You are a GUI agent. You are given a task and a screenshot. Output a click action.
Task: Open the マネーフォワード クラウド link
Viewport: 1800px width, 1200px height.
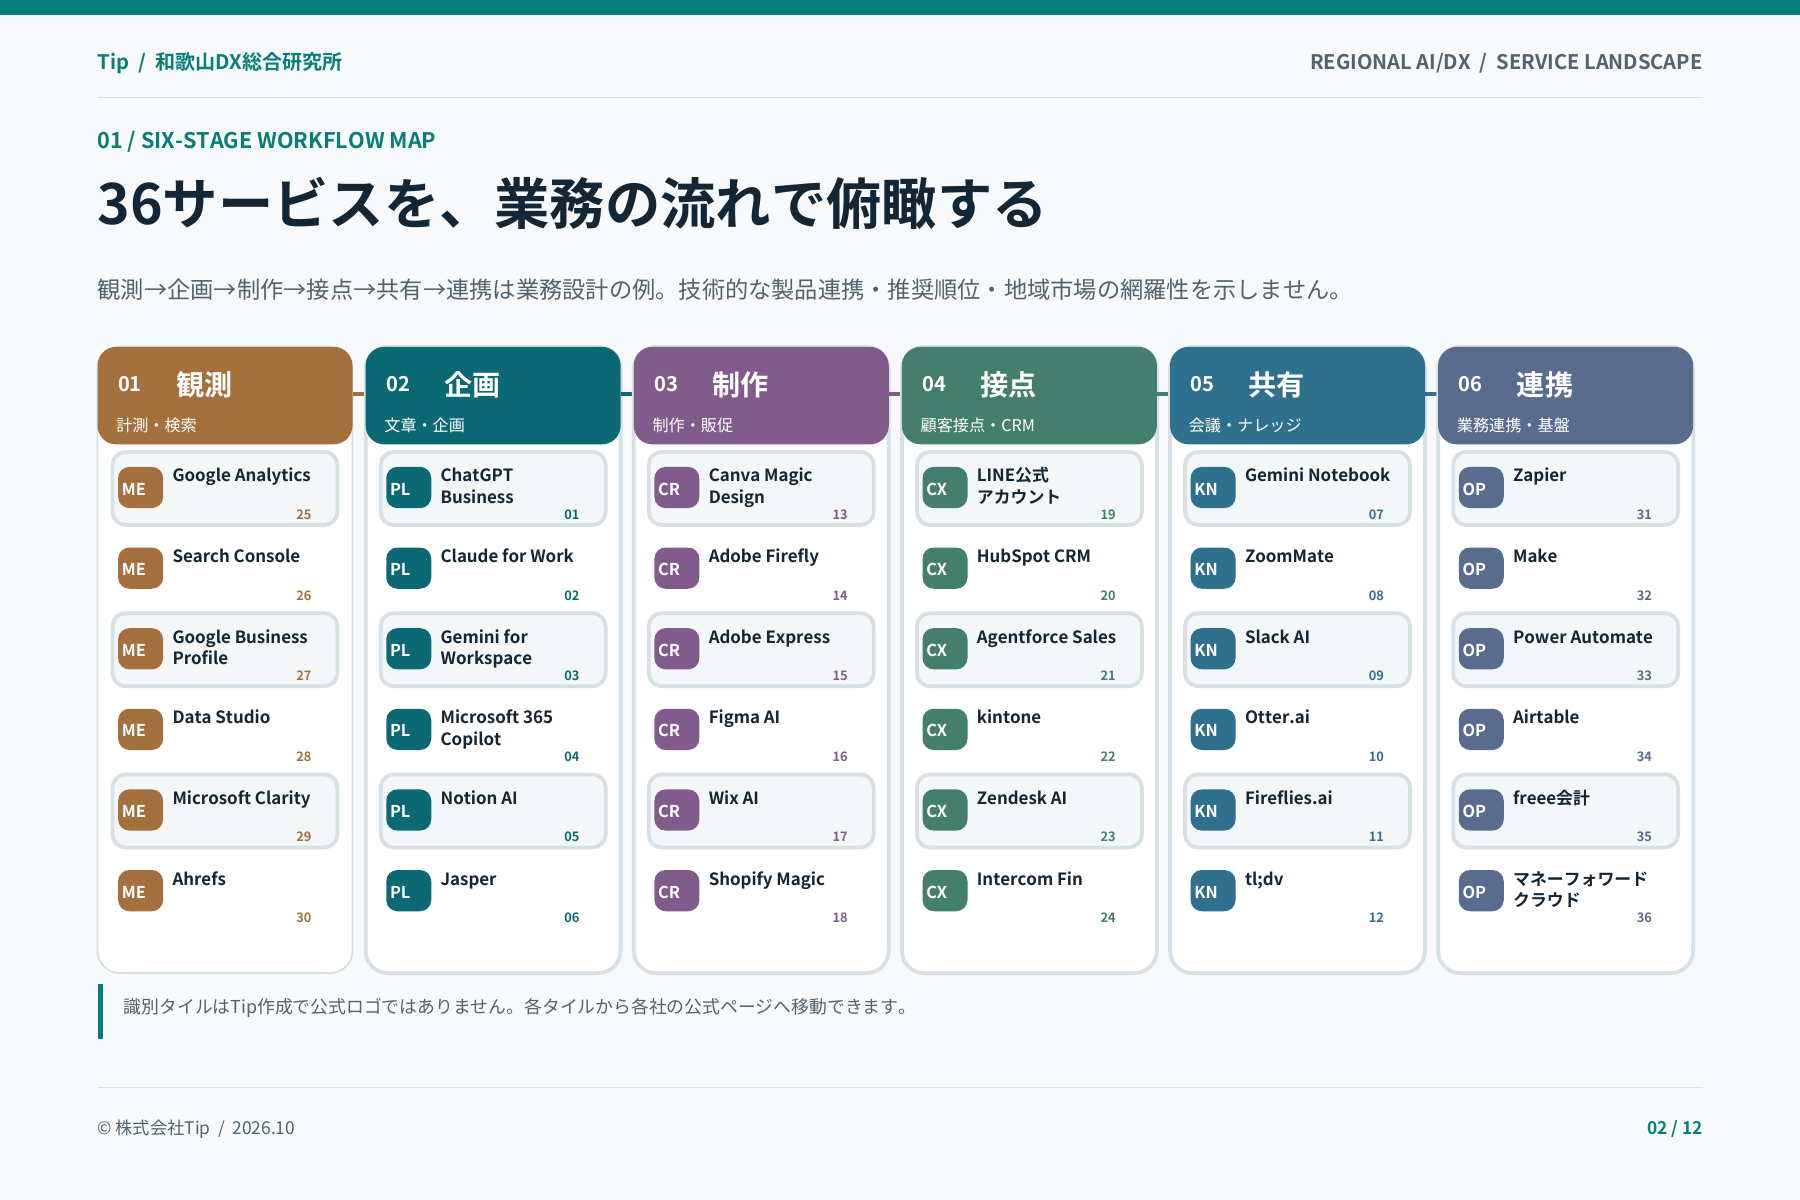[1579, 889]
